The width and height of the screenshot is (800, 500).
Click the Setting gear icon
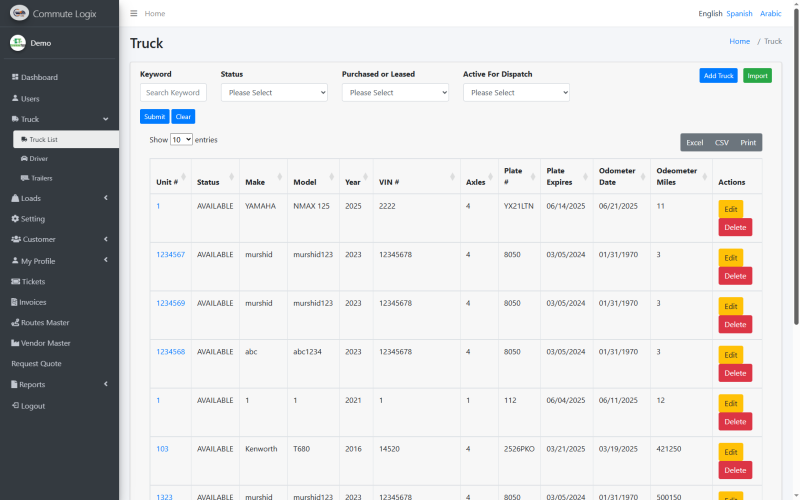tap(15, 218)
